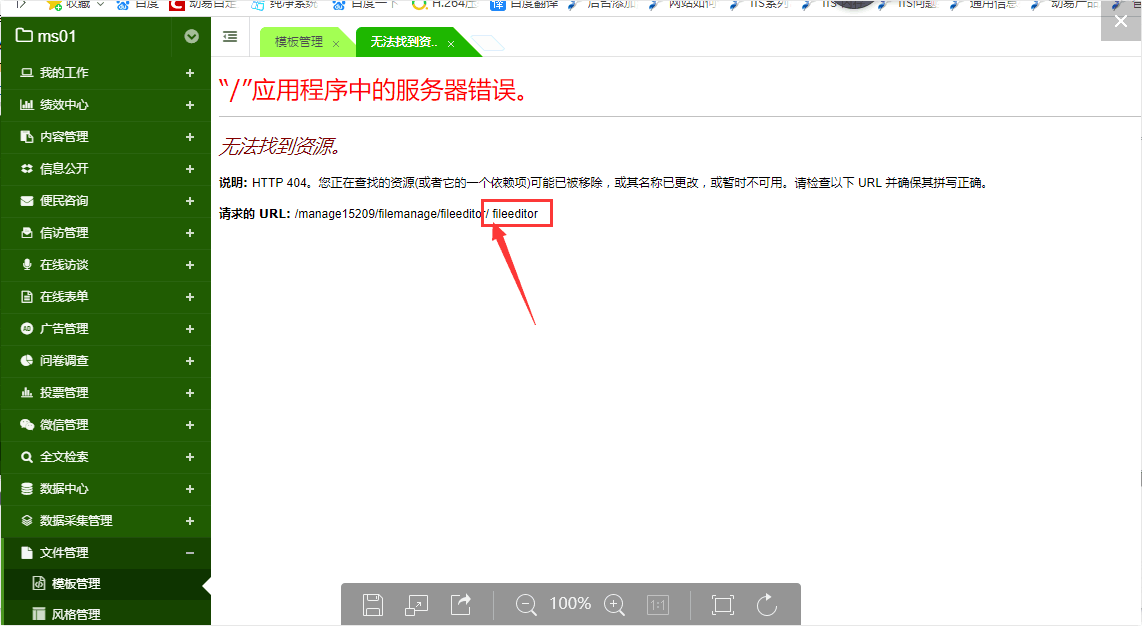Open the 数据中心 sidebar menu
1142x626 pixels.
(x=64, y=489)
